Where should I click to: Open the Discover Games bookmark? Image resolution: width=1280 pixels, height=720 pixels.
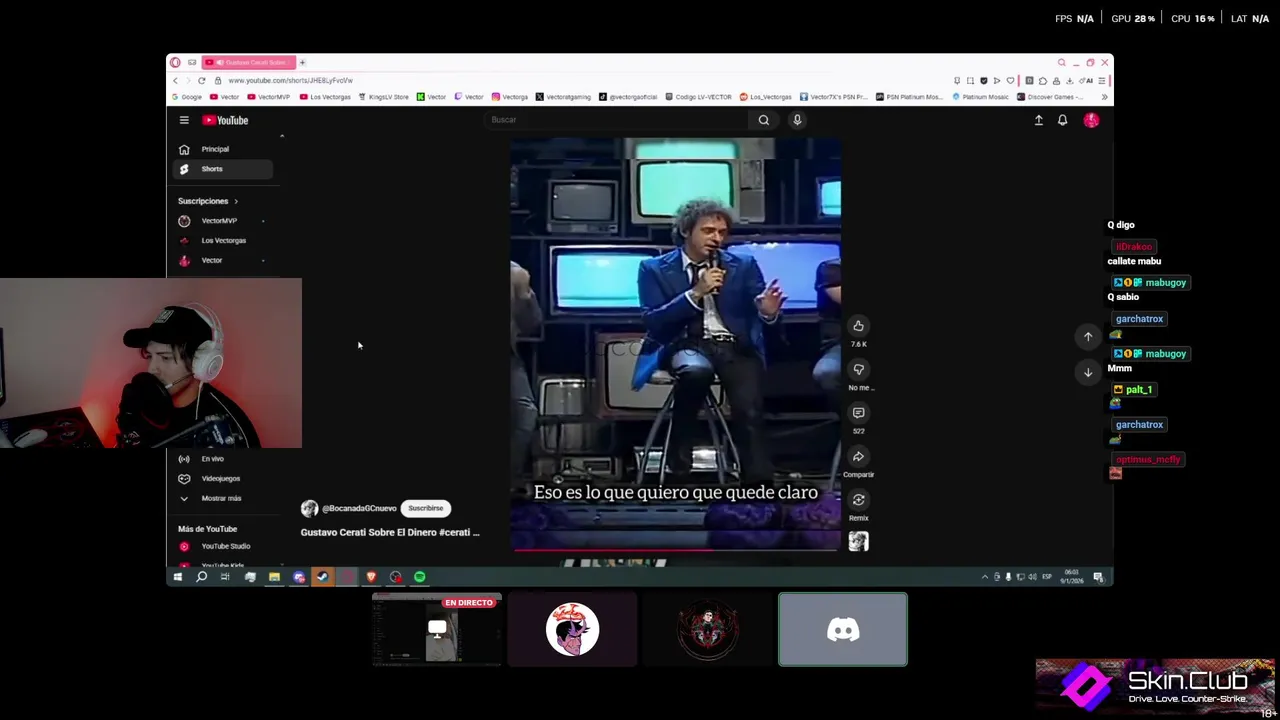click(x=1049, y=97)
